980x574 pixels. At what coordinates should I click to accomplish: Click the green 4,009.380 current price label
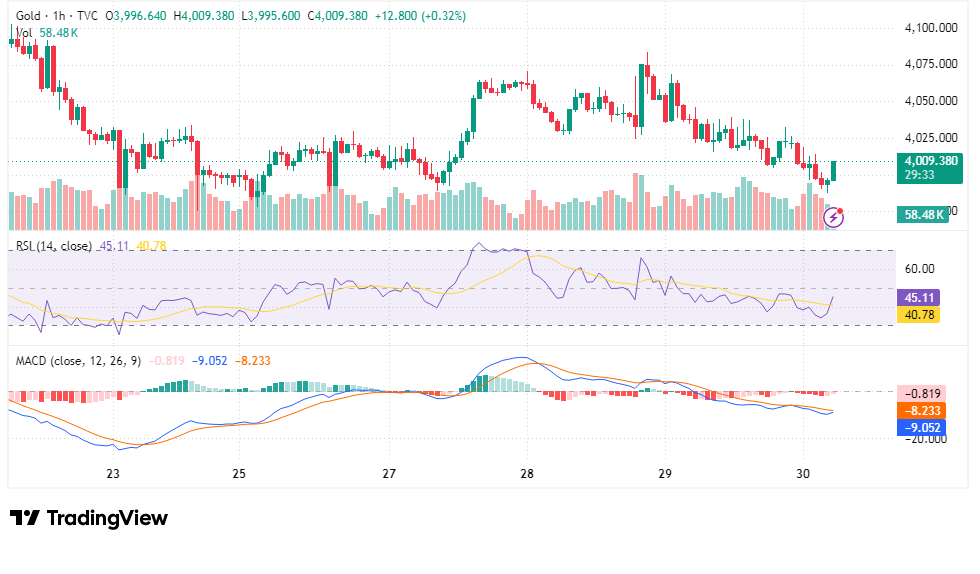coord(930,161)
